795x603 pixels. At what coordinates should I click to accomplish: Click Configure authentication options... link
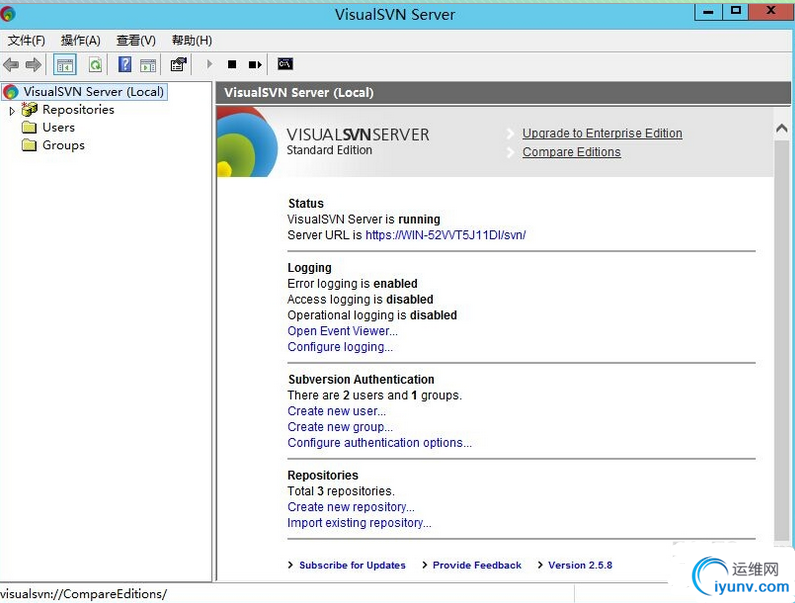coord(379,443)
